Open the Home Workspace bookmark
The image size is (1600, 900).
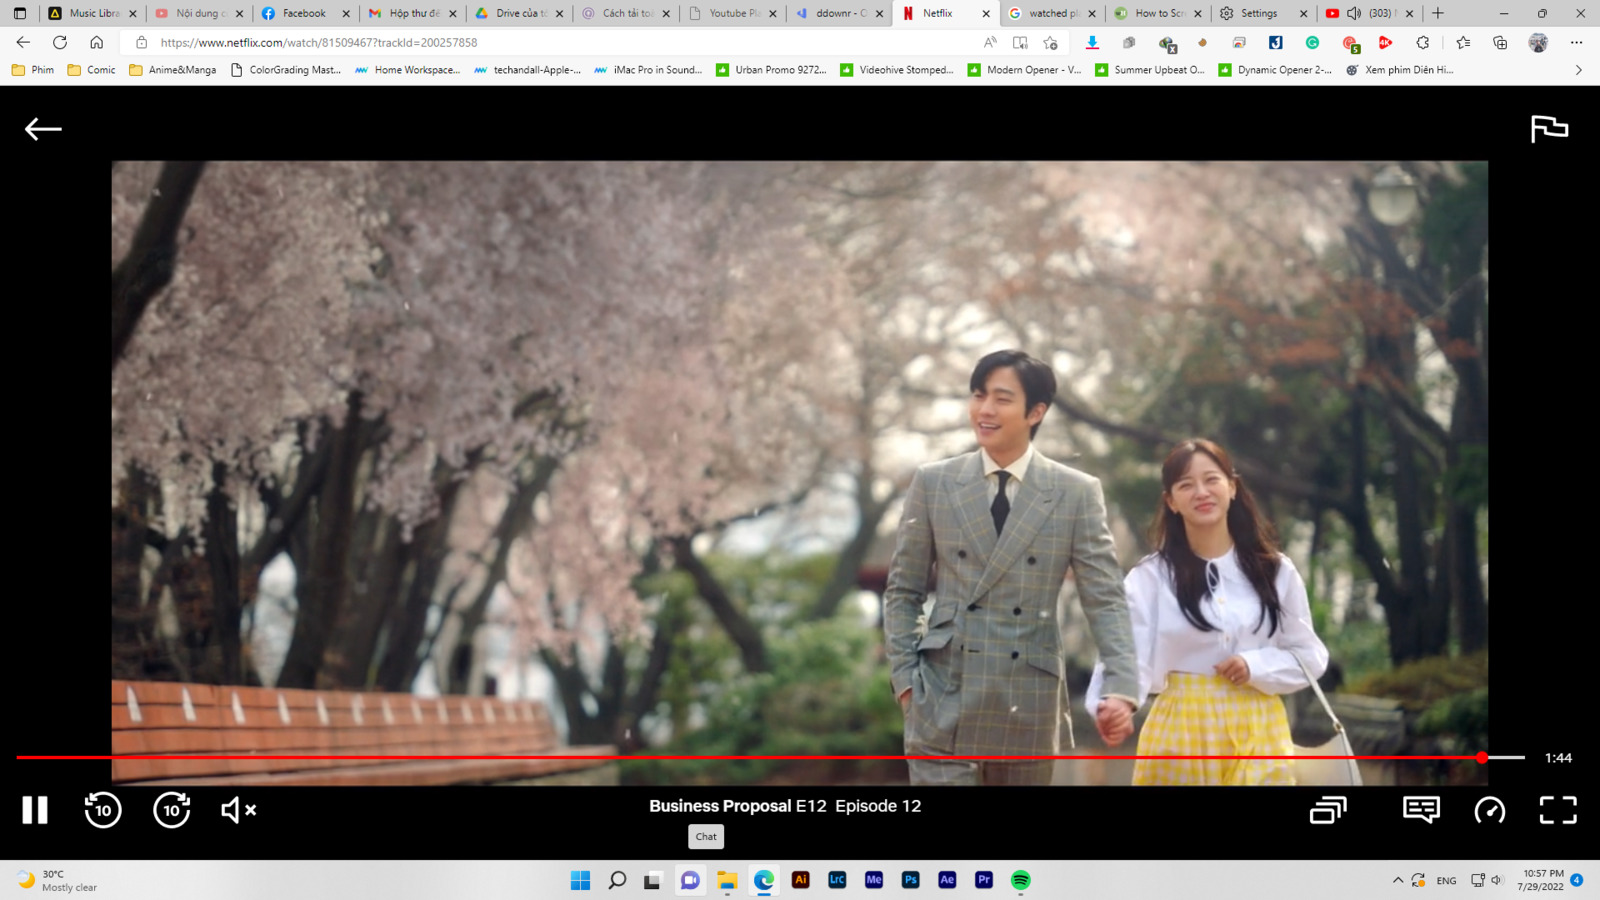(407, 70)
